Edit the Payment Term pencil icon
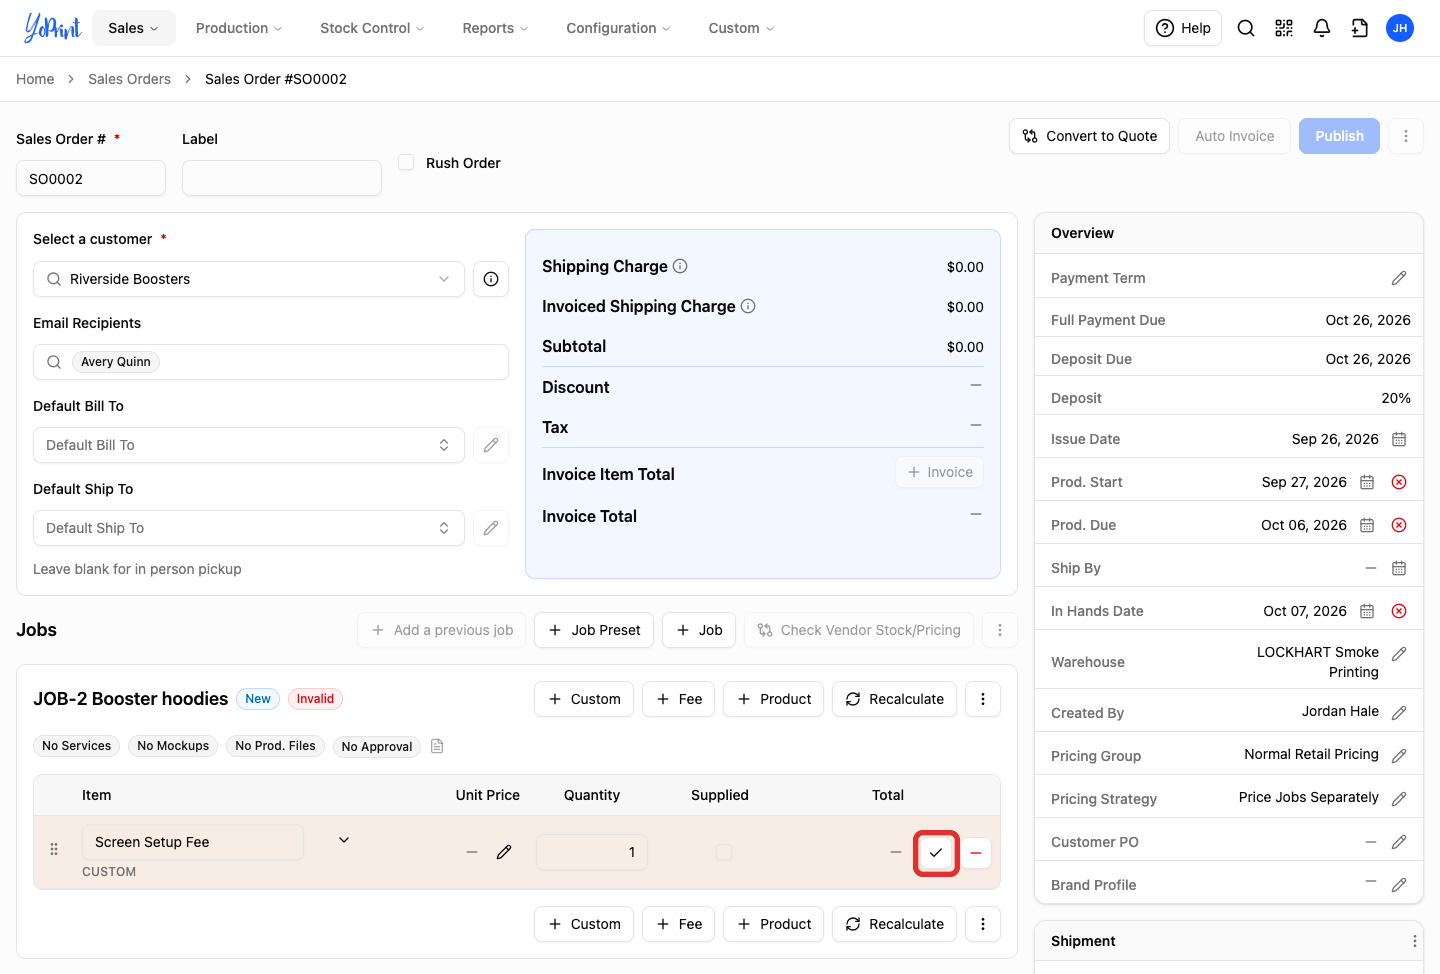 click(1399, 278)
